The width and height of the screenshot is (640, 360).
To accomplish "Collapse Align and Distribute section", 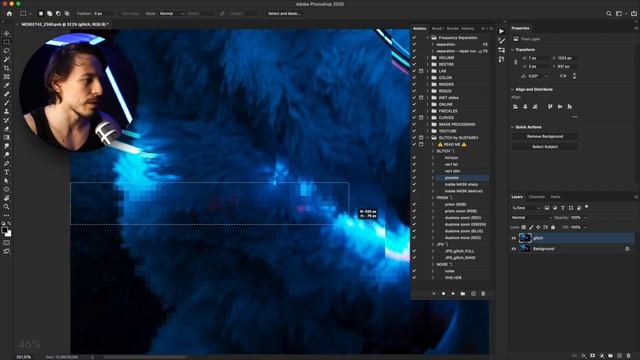I will click(x=513, y=89).
